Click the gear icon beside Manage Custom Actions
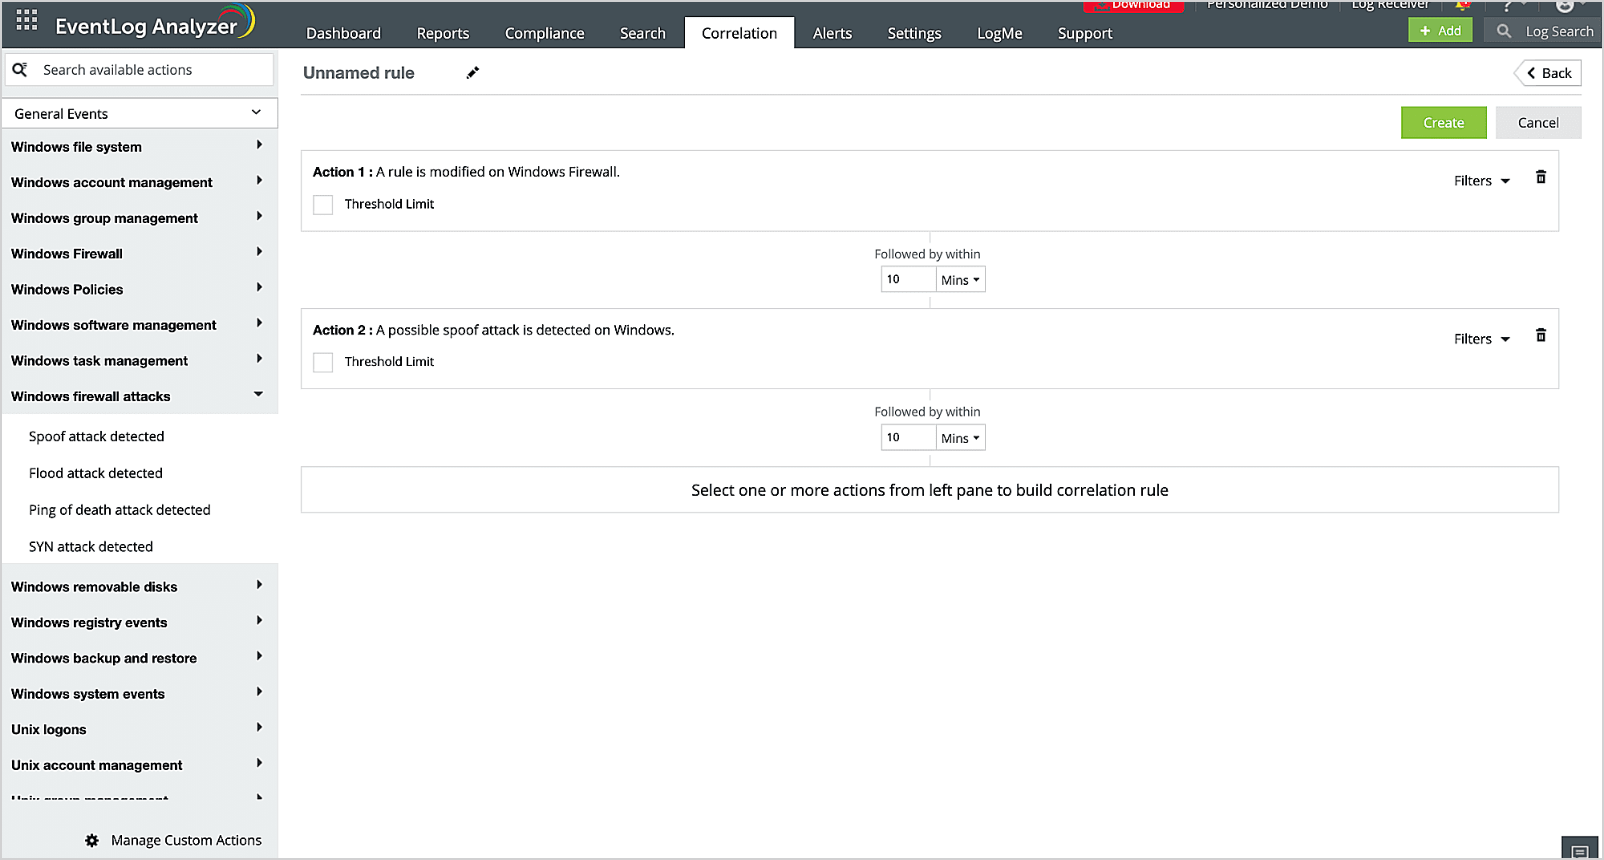Viewport: 1604px width, 860px height. (92, 841)
